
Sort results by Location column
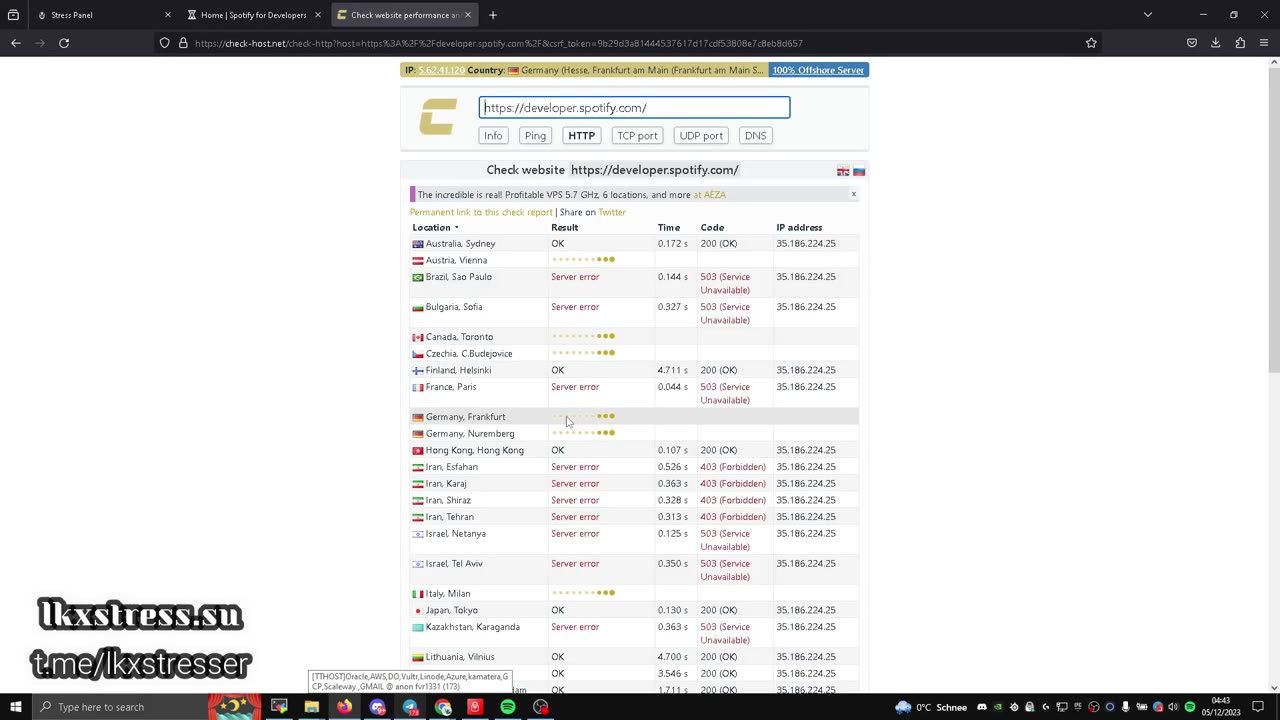coord(435,228)
